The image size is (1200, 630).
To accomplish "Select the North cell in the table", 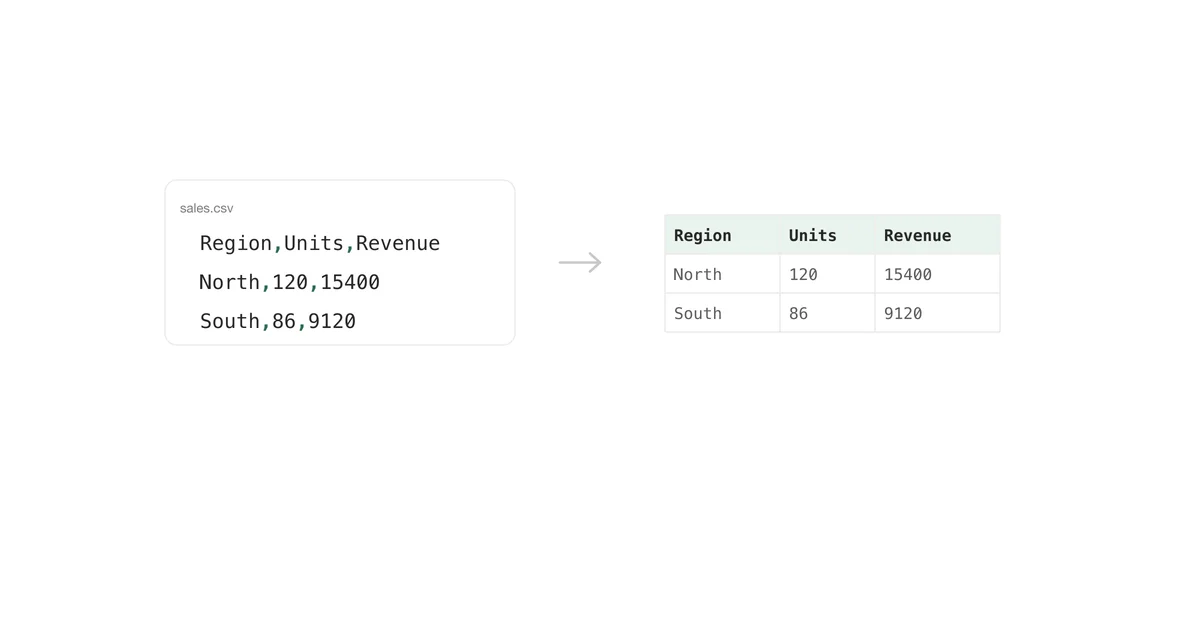I will point(722,274).
